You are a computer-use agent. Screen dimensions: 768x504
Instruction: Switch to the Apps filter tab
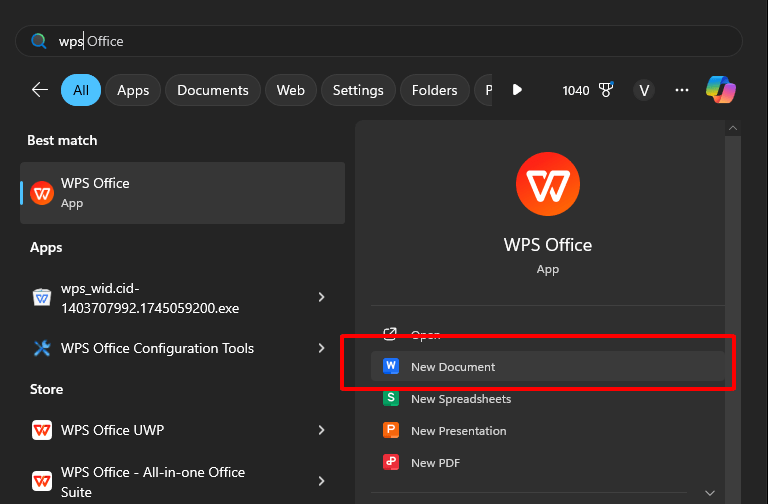click(x=133, y=90)
